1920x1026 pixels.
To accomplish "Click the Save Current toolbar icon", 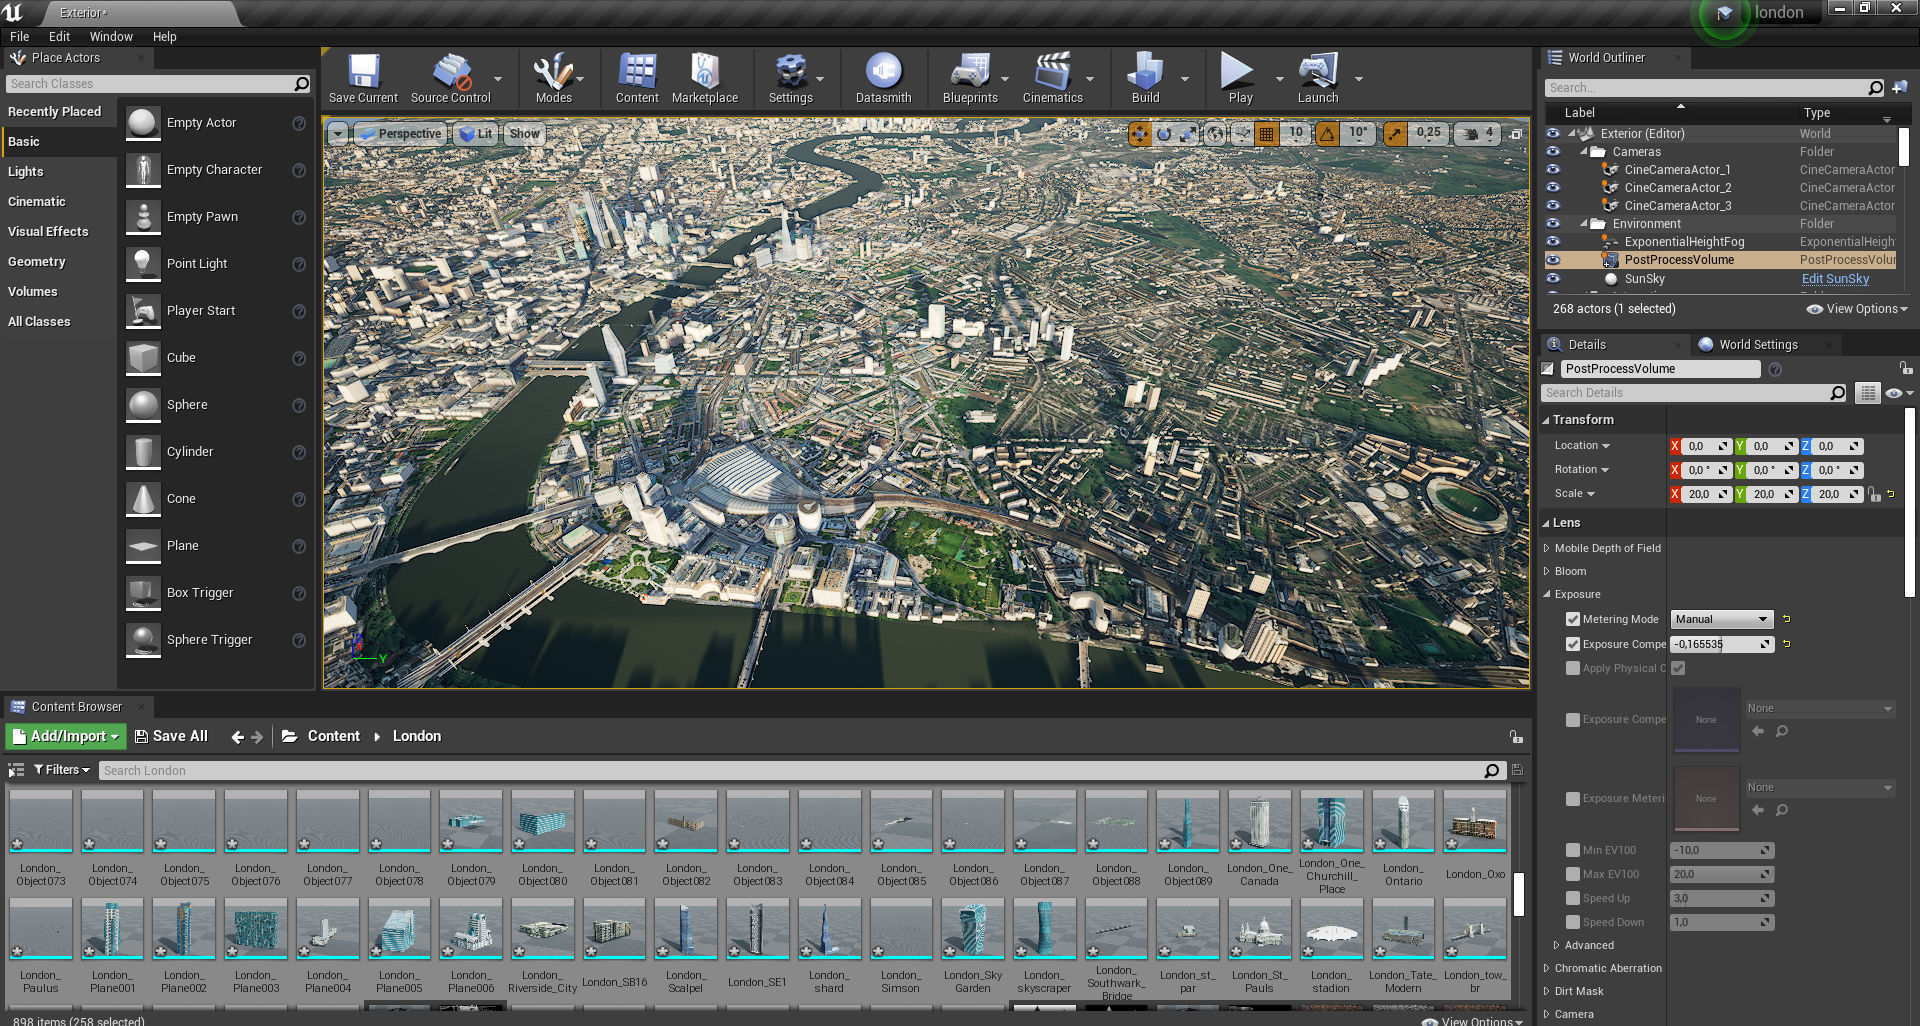I will point(363,78).
